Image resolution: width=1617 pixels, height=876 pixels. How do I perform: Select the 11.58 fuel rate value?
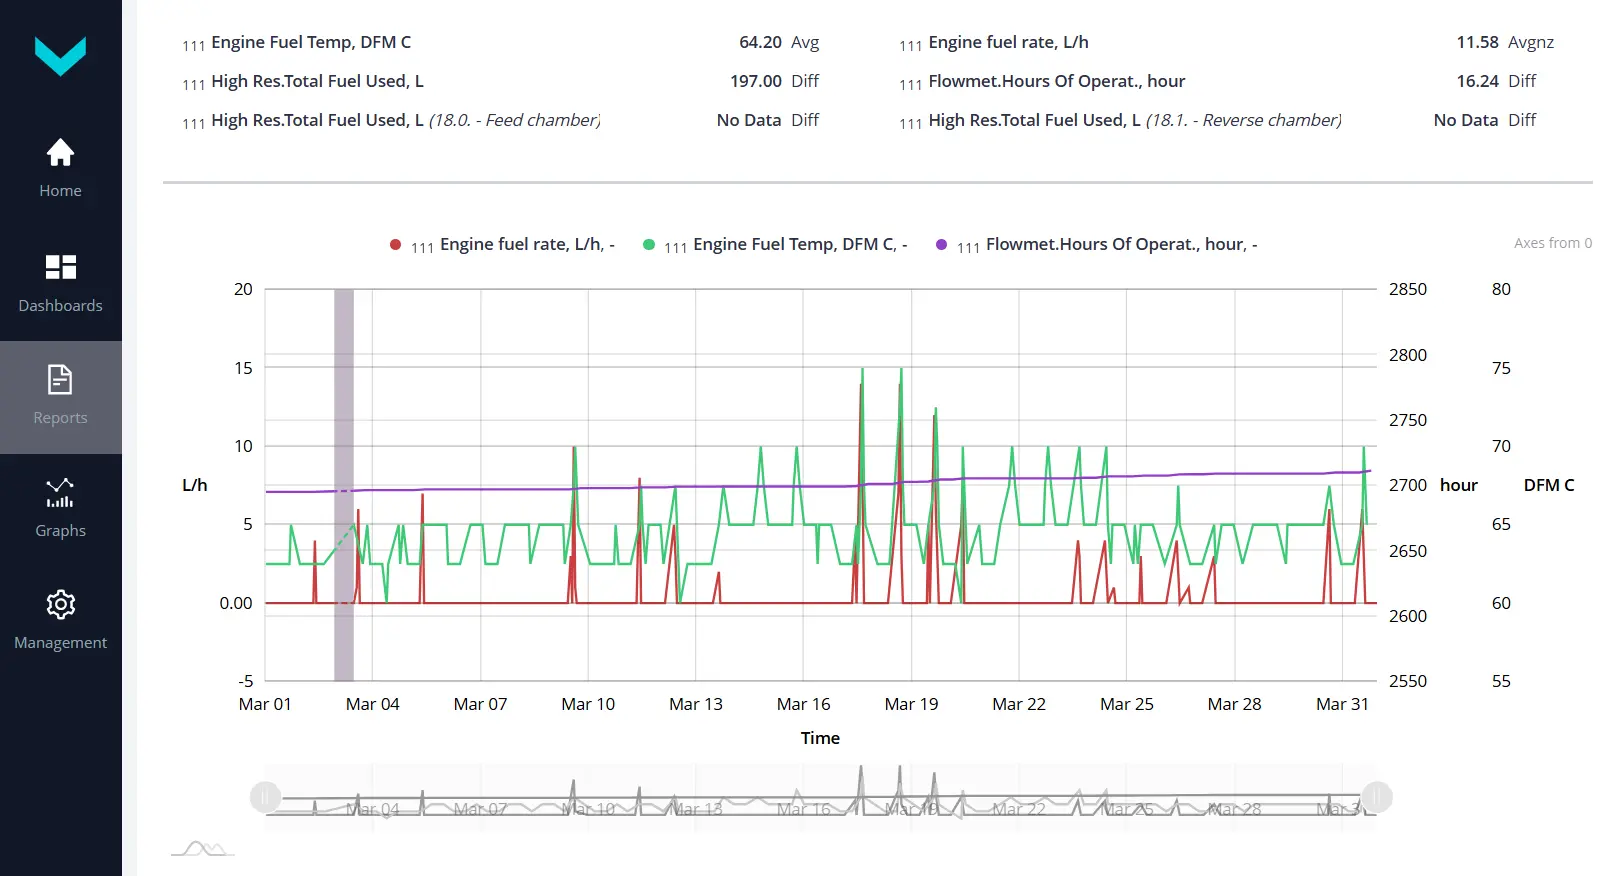1477,42
